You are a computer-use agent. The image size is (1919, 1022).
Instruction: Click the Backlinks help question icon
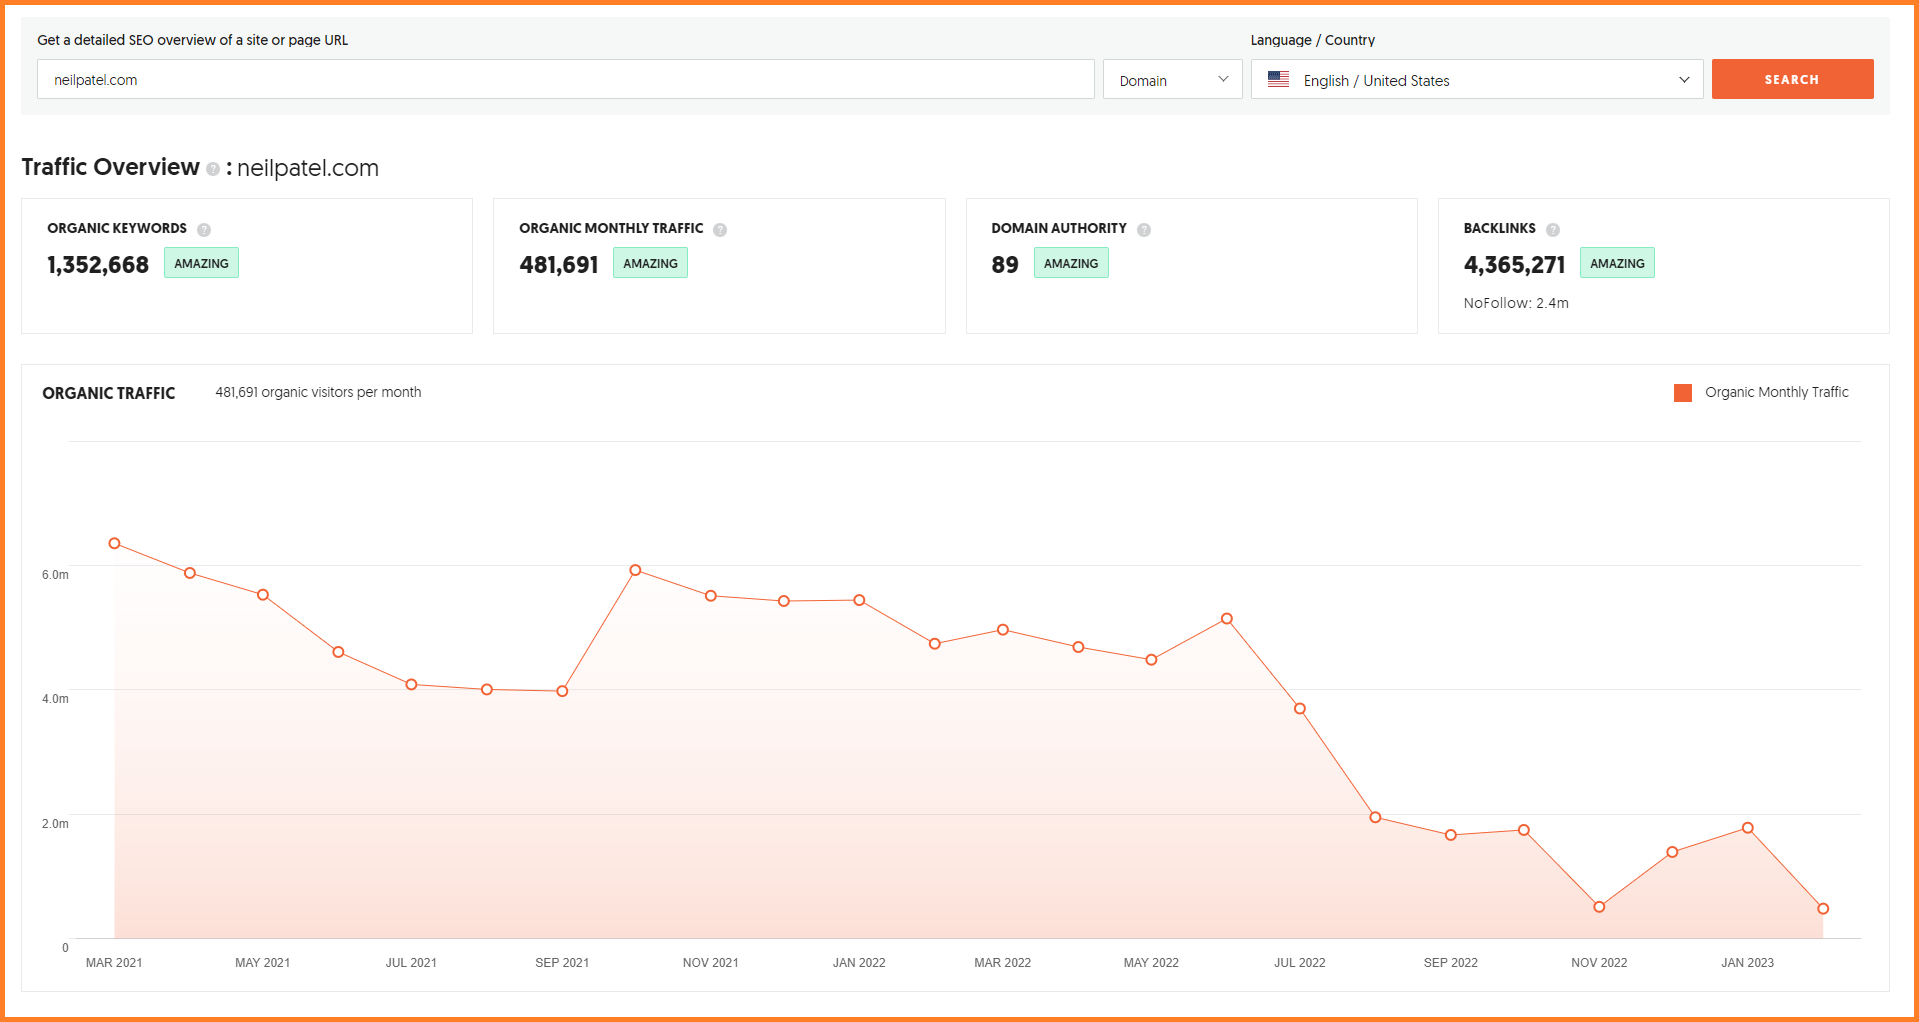pyautogui.click(x=1553, y=230)
